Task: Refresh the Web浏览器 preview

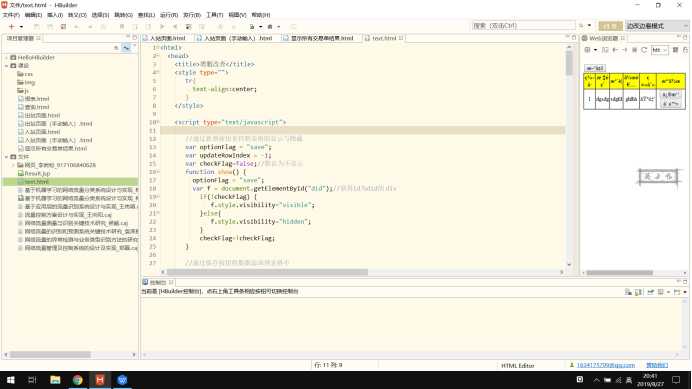Action: click(x=644, y=50)
